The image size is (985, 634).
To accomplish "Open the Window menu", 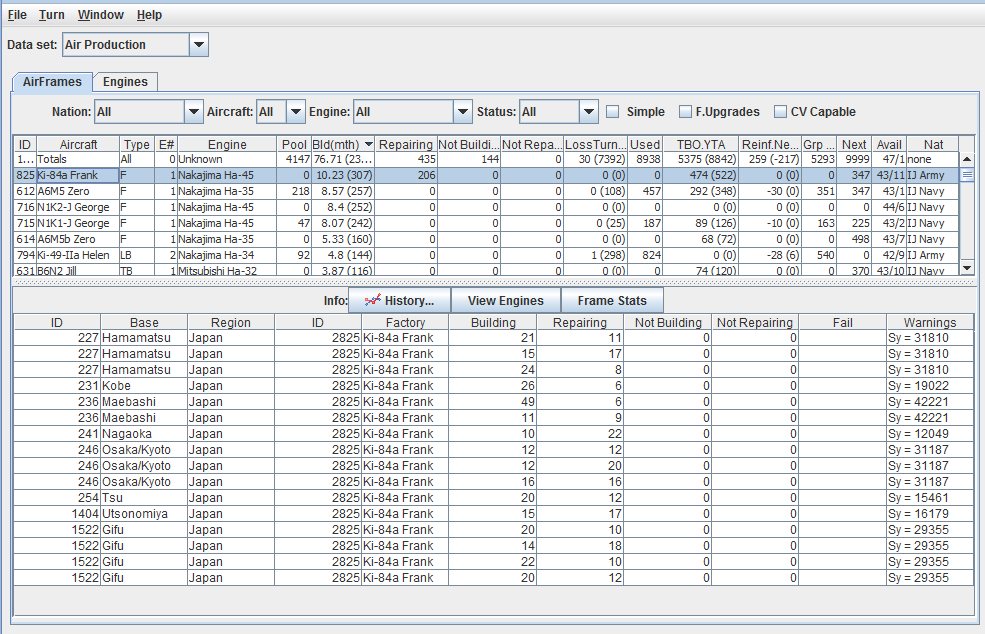I will (101, 14).
